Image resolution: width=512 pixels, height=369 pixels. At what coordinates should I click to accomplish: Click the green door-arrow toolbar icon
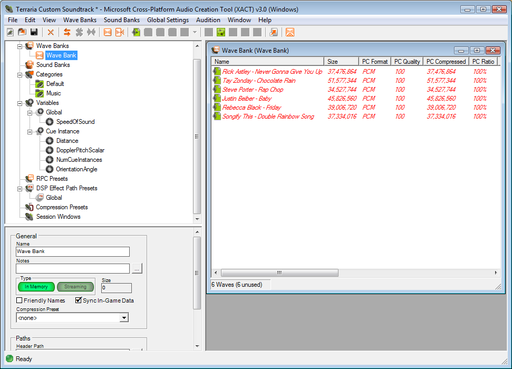click(136, 32)
